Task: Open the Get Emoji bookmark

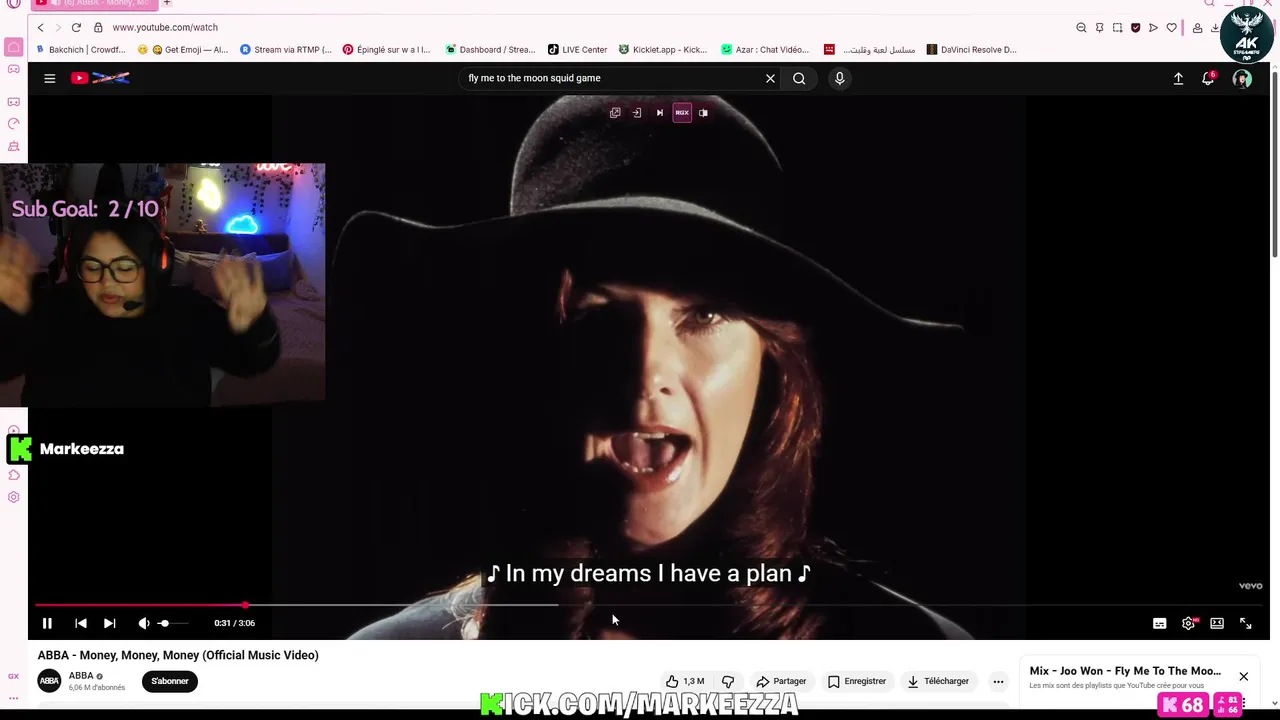Action: coord(183,49)
